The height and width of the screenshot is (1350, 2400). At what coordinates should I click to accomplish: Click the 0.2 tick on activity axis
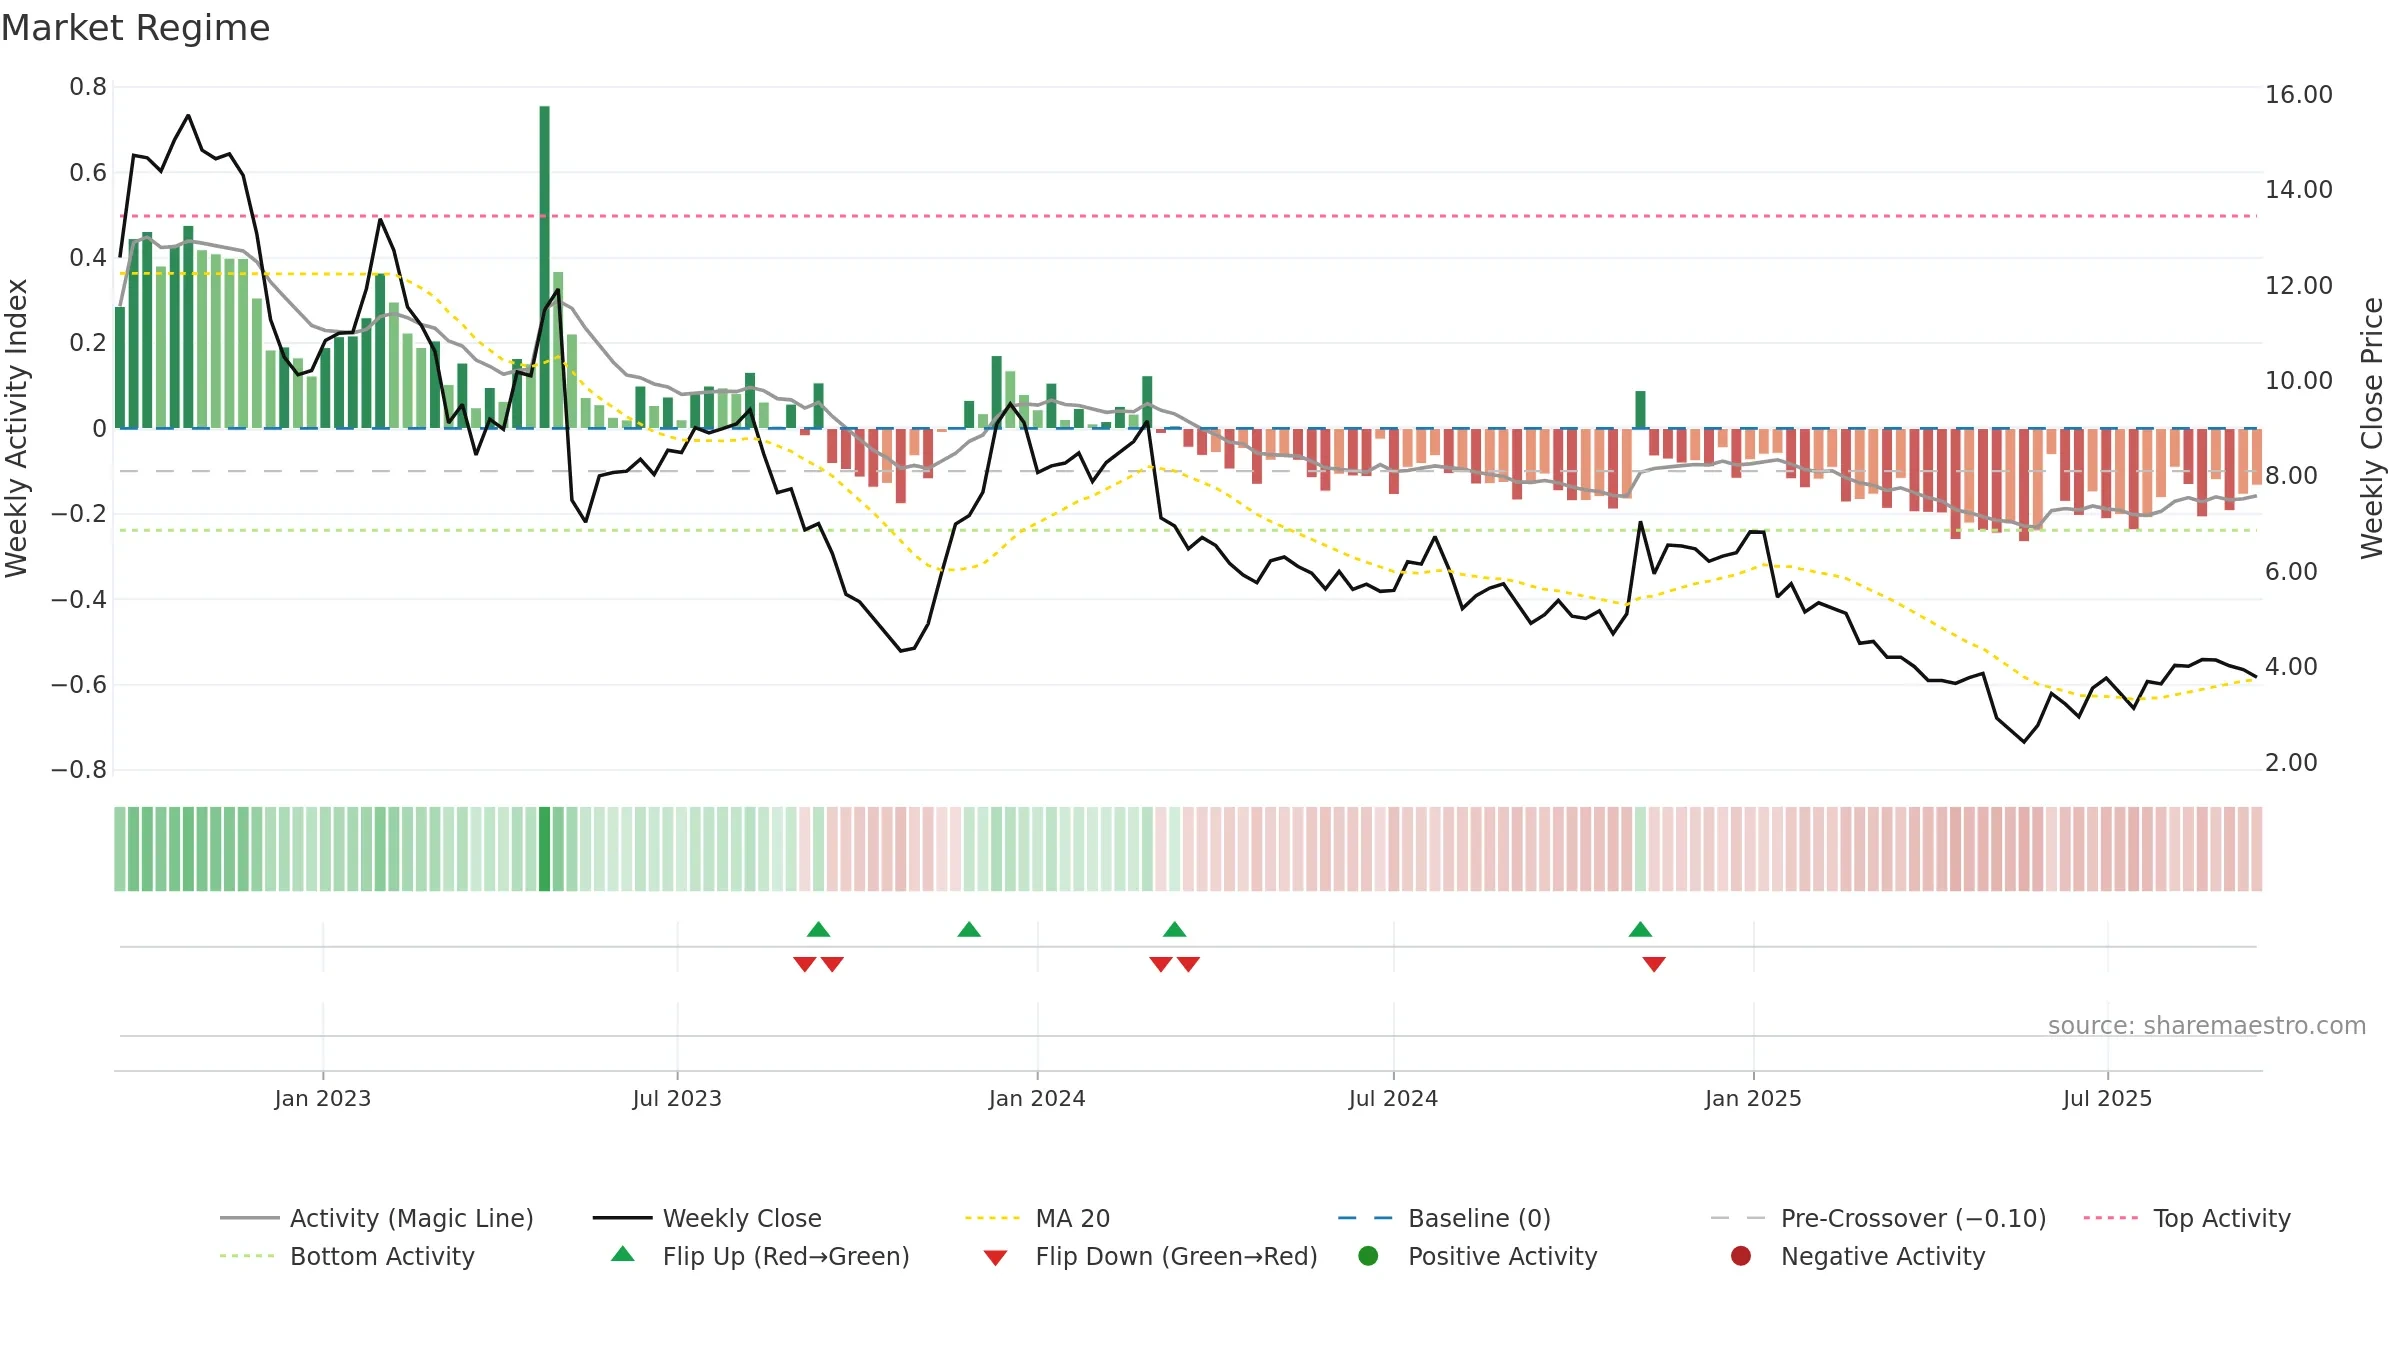point(88,343)
